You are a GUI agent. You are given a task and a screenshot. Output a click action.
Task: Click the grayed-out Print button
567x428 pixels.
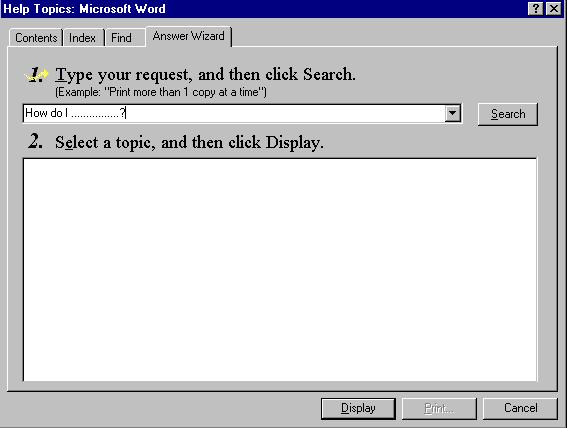tap(439, 408)
